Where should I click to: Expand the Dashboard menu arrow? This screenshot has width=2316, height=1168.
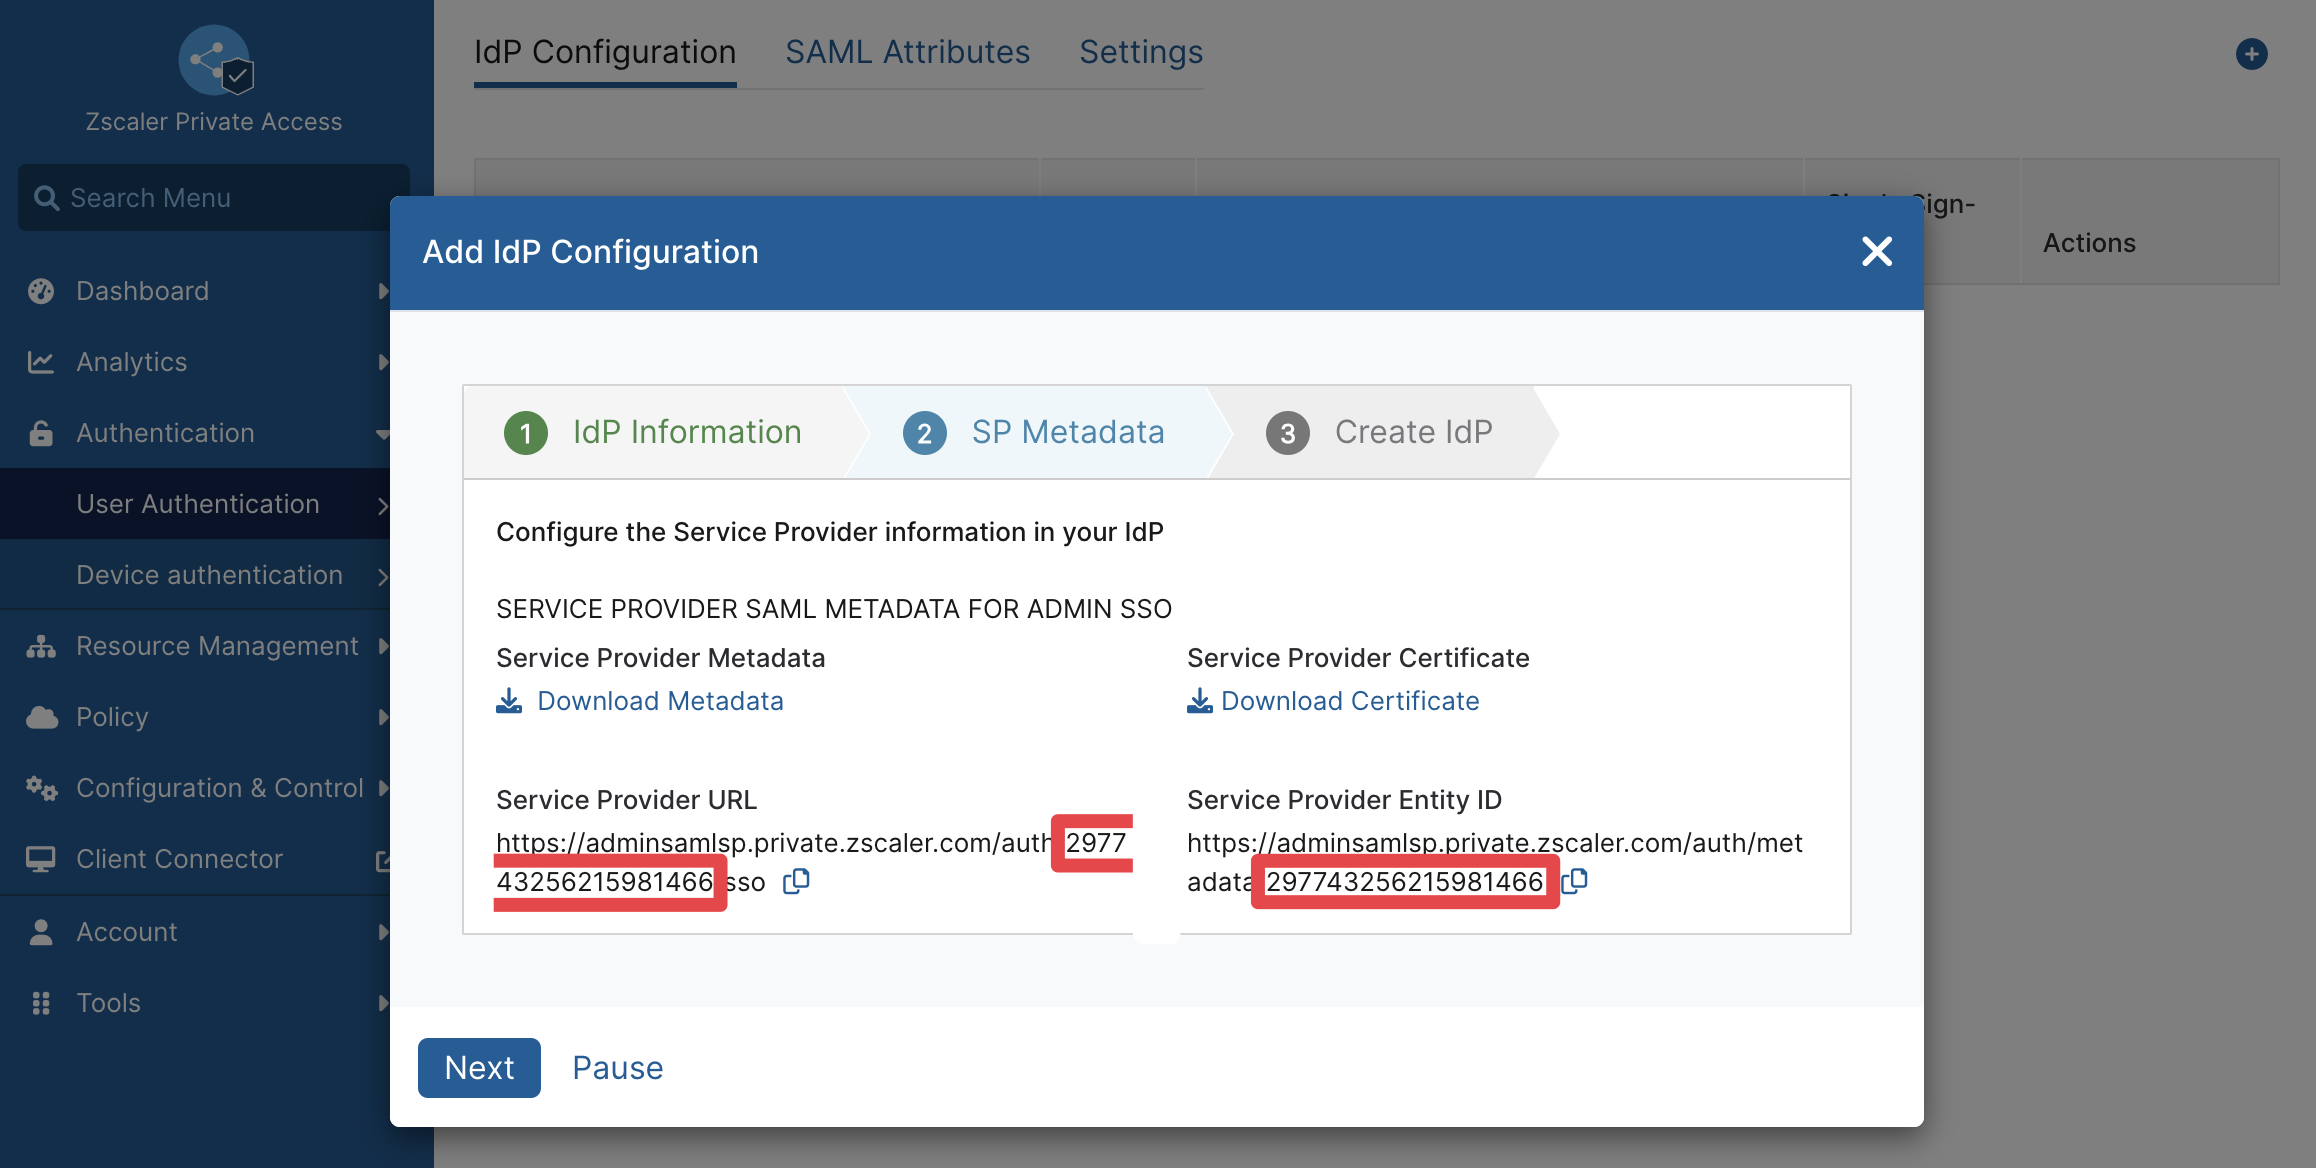click(383, 291)
